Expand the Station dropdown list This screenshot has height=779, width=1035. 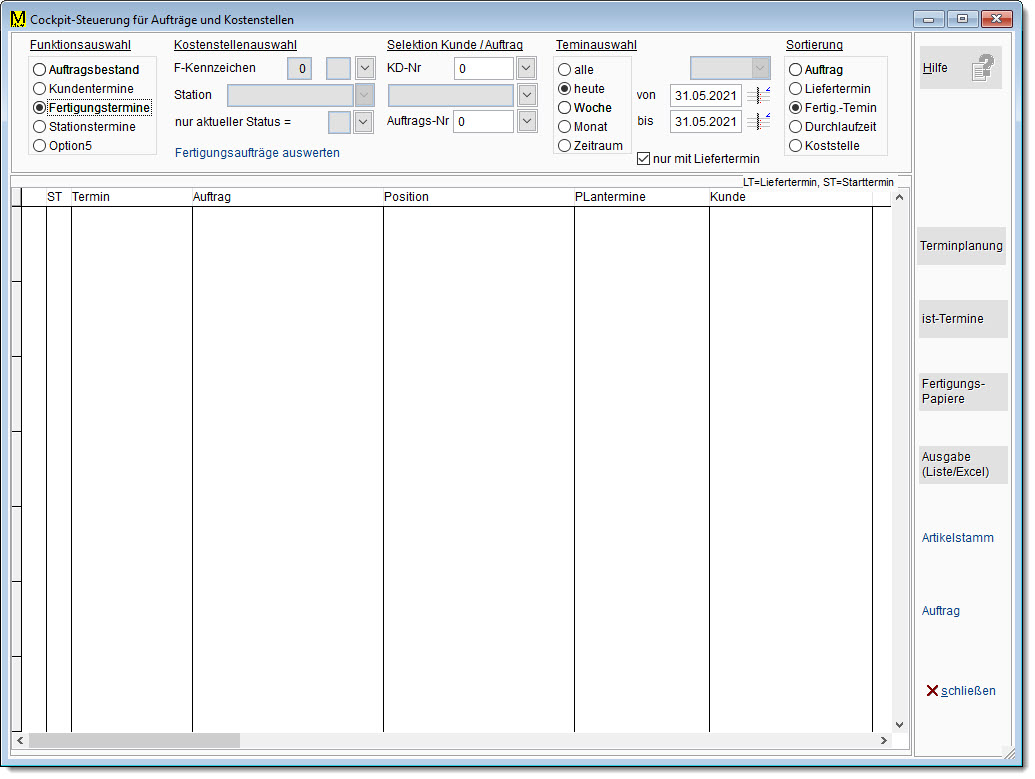point(364,95)
